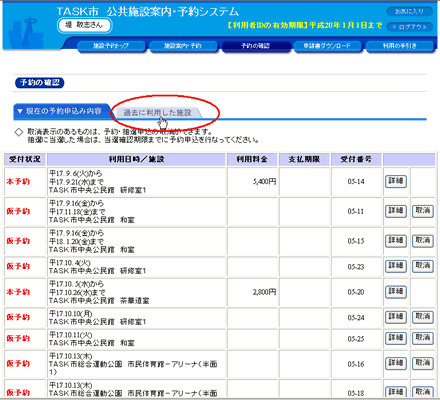Cancel reservation 05-11 with 取消
The height and width of the screenshot is (400, 440).
pos(423,211)
